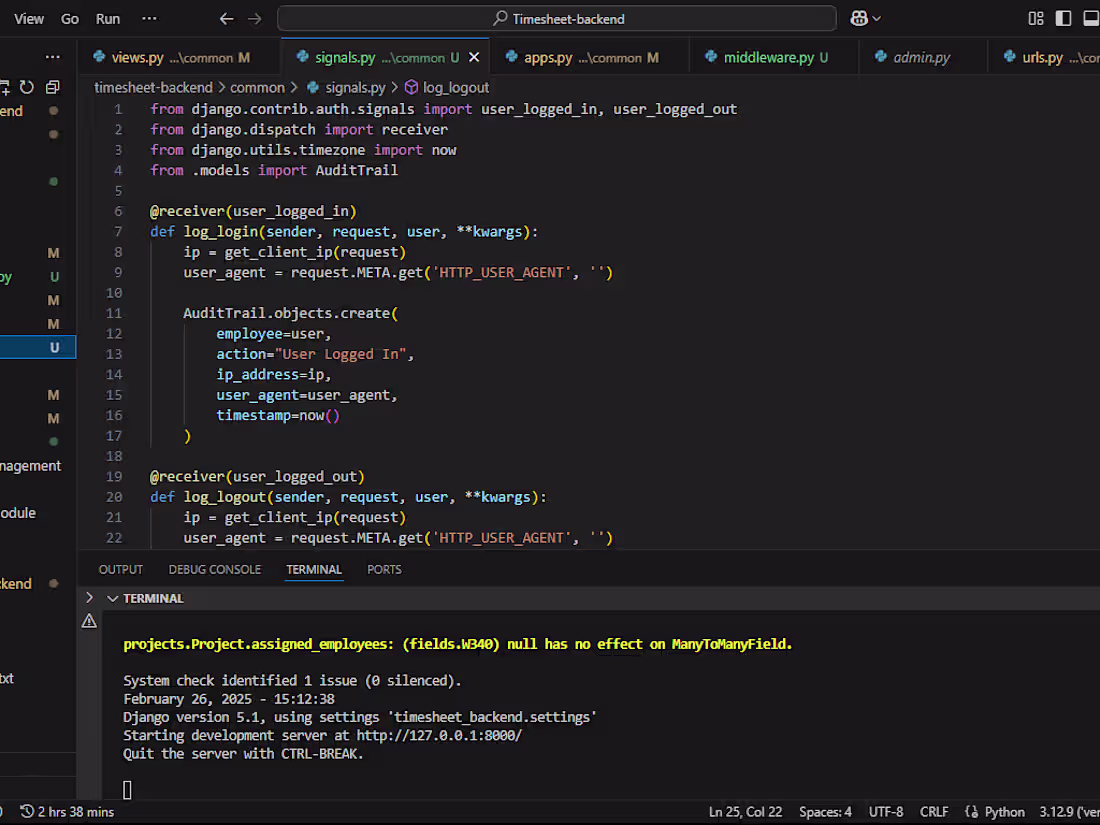Toggle the bottom Panel visibility

pos(1090,17)
